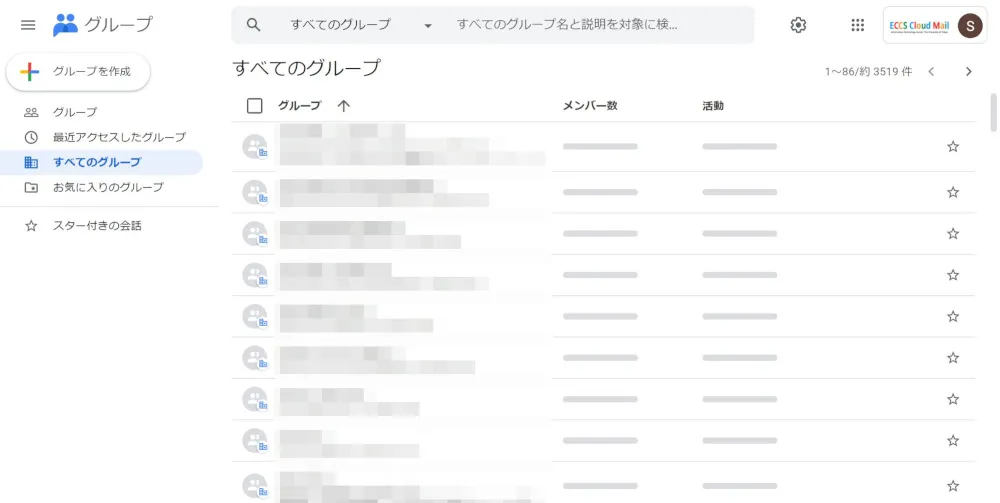Click the search magnifier icon
Viewport: 1000px width, 503px height.
point(254,25)
